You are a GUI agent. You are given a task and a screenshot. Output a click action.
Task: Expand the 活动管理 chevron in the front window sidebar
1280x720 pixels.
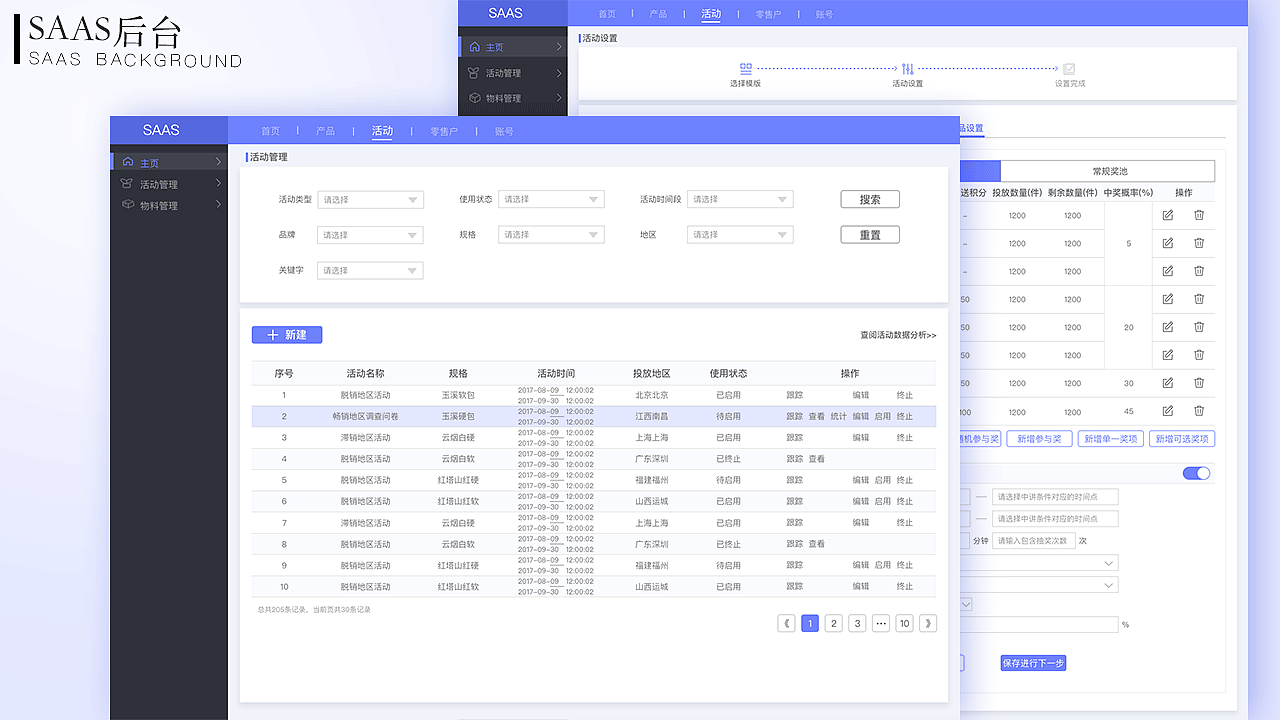(218, 184)
